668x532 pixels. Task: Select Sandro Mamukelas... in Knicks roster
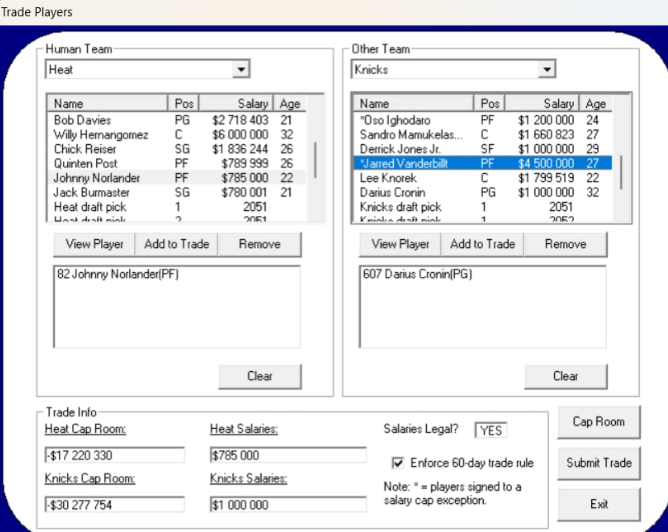(483, 135)
